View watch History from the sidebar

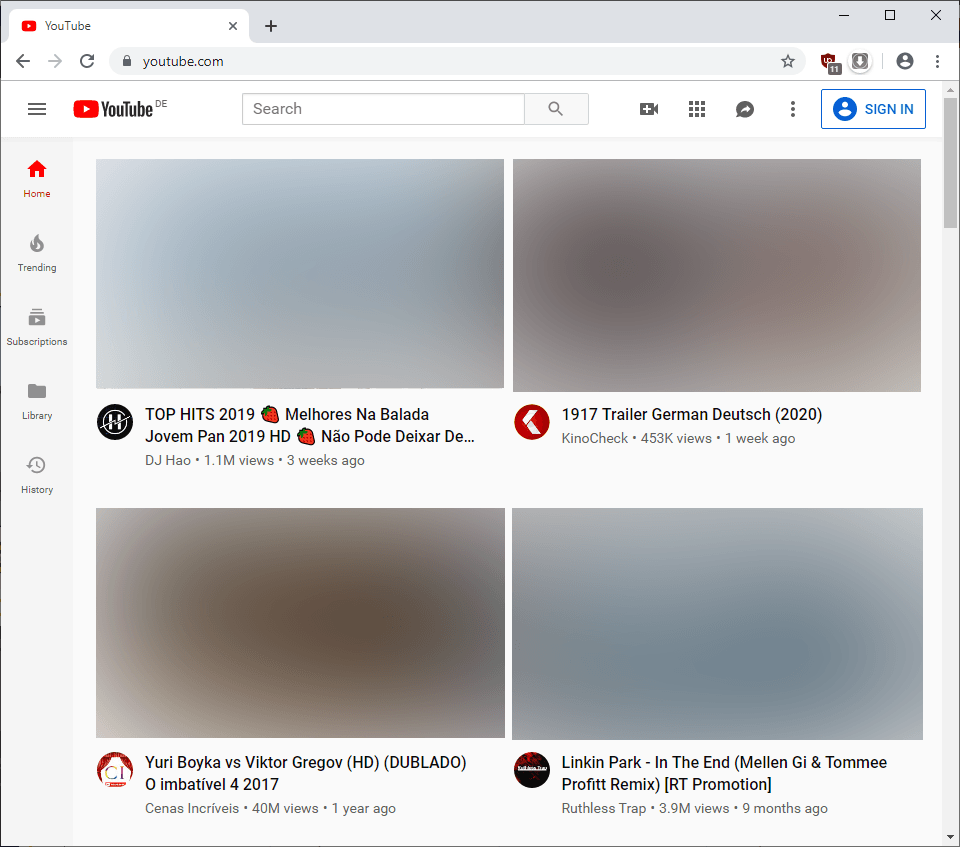click(36, 473)
